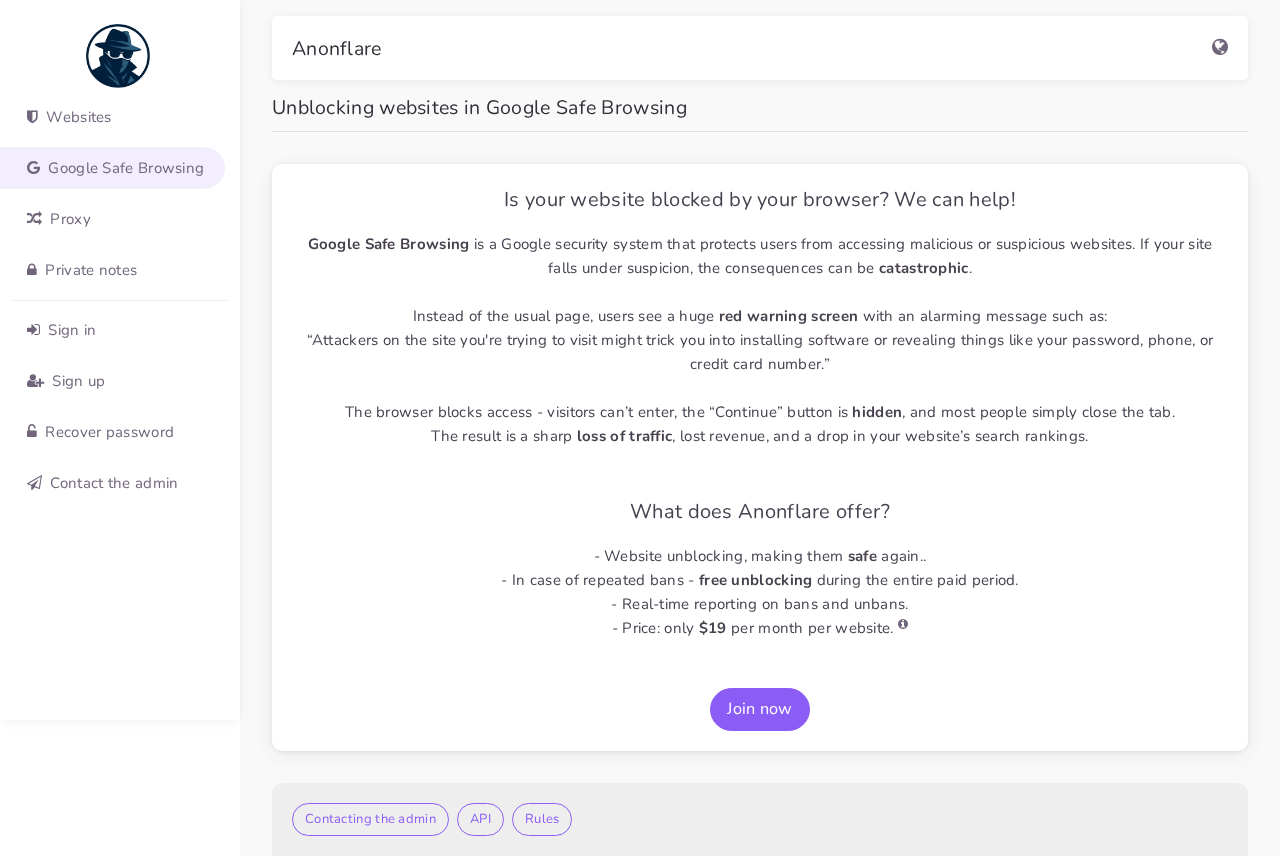The width and height of the screenshot is (1280, 856).
Task: Click the Anonflare detective logo
Action: tap(118, 56)
